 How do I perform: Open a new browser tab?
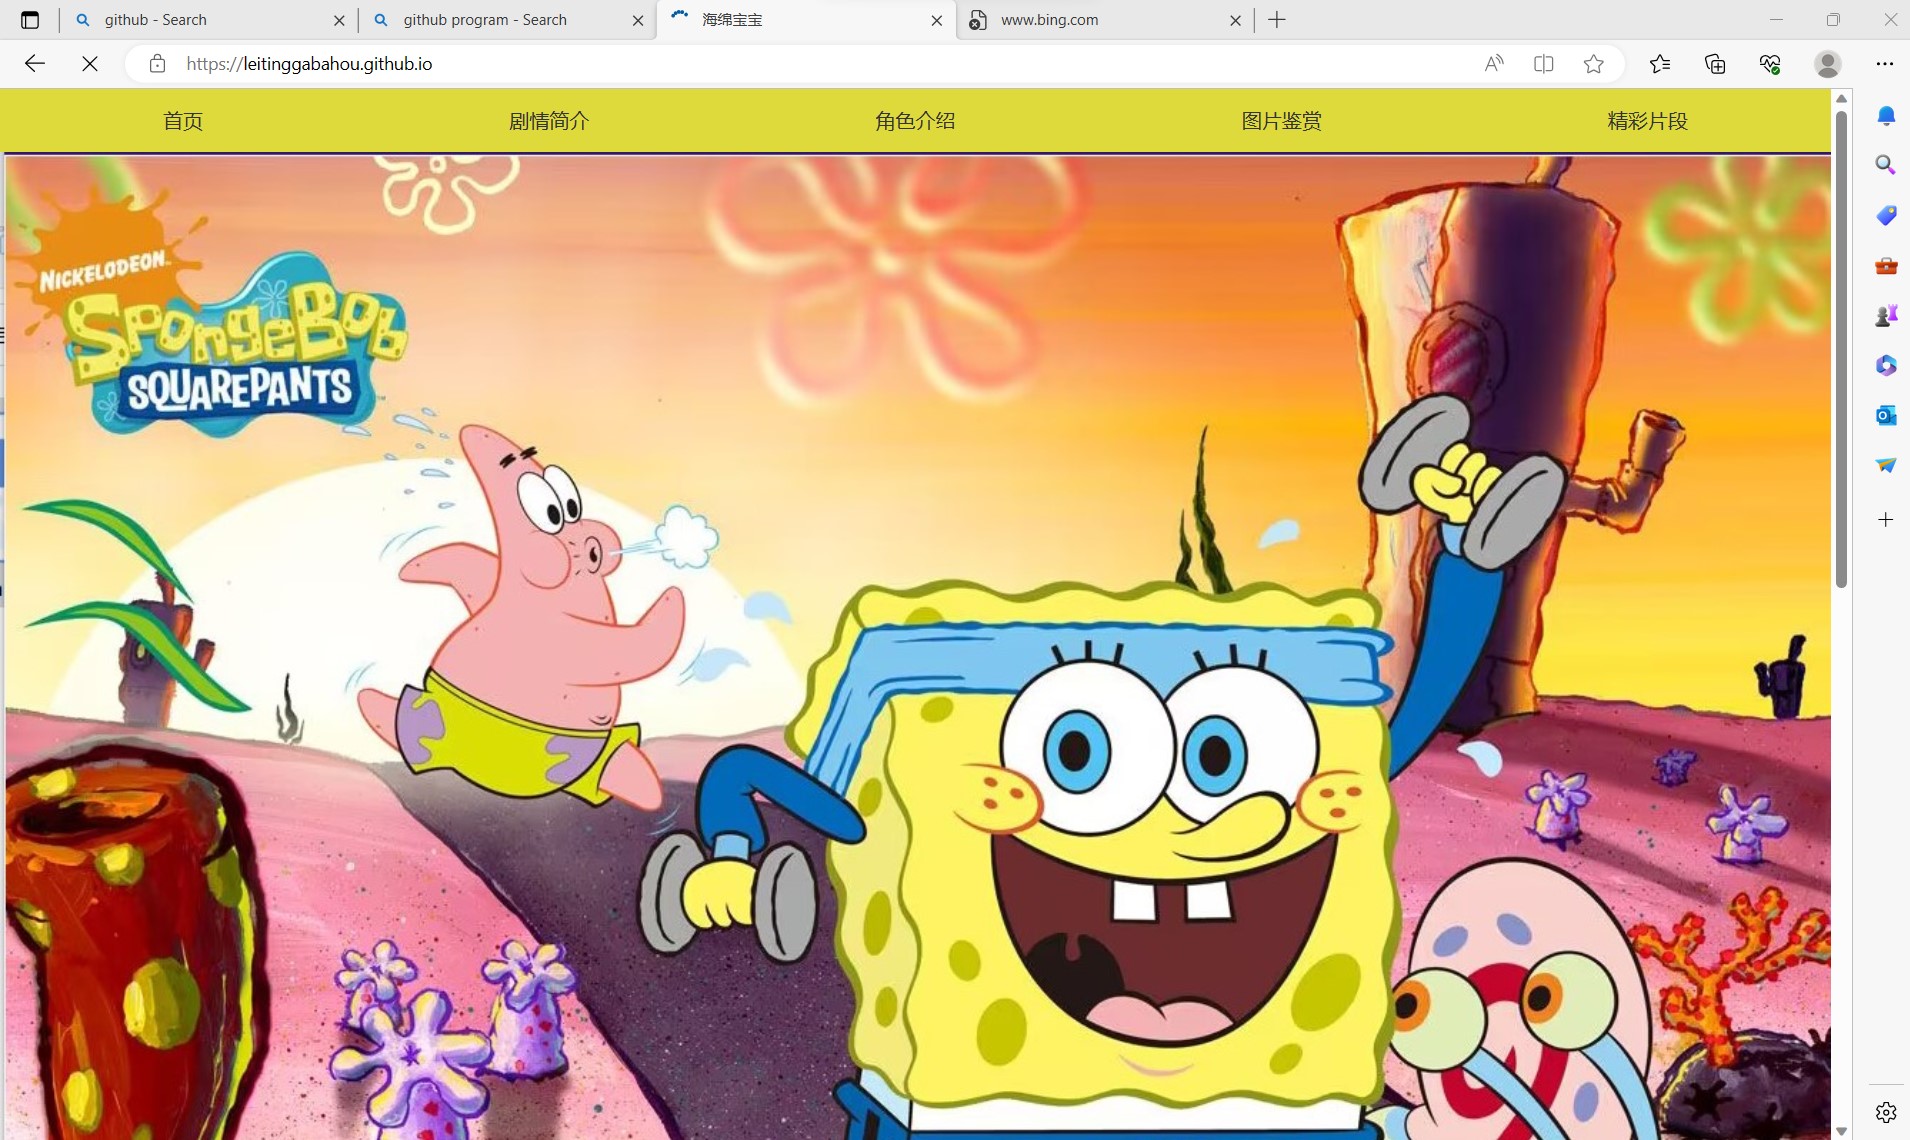point(1277,20)
